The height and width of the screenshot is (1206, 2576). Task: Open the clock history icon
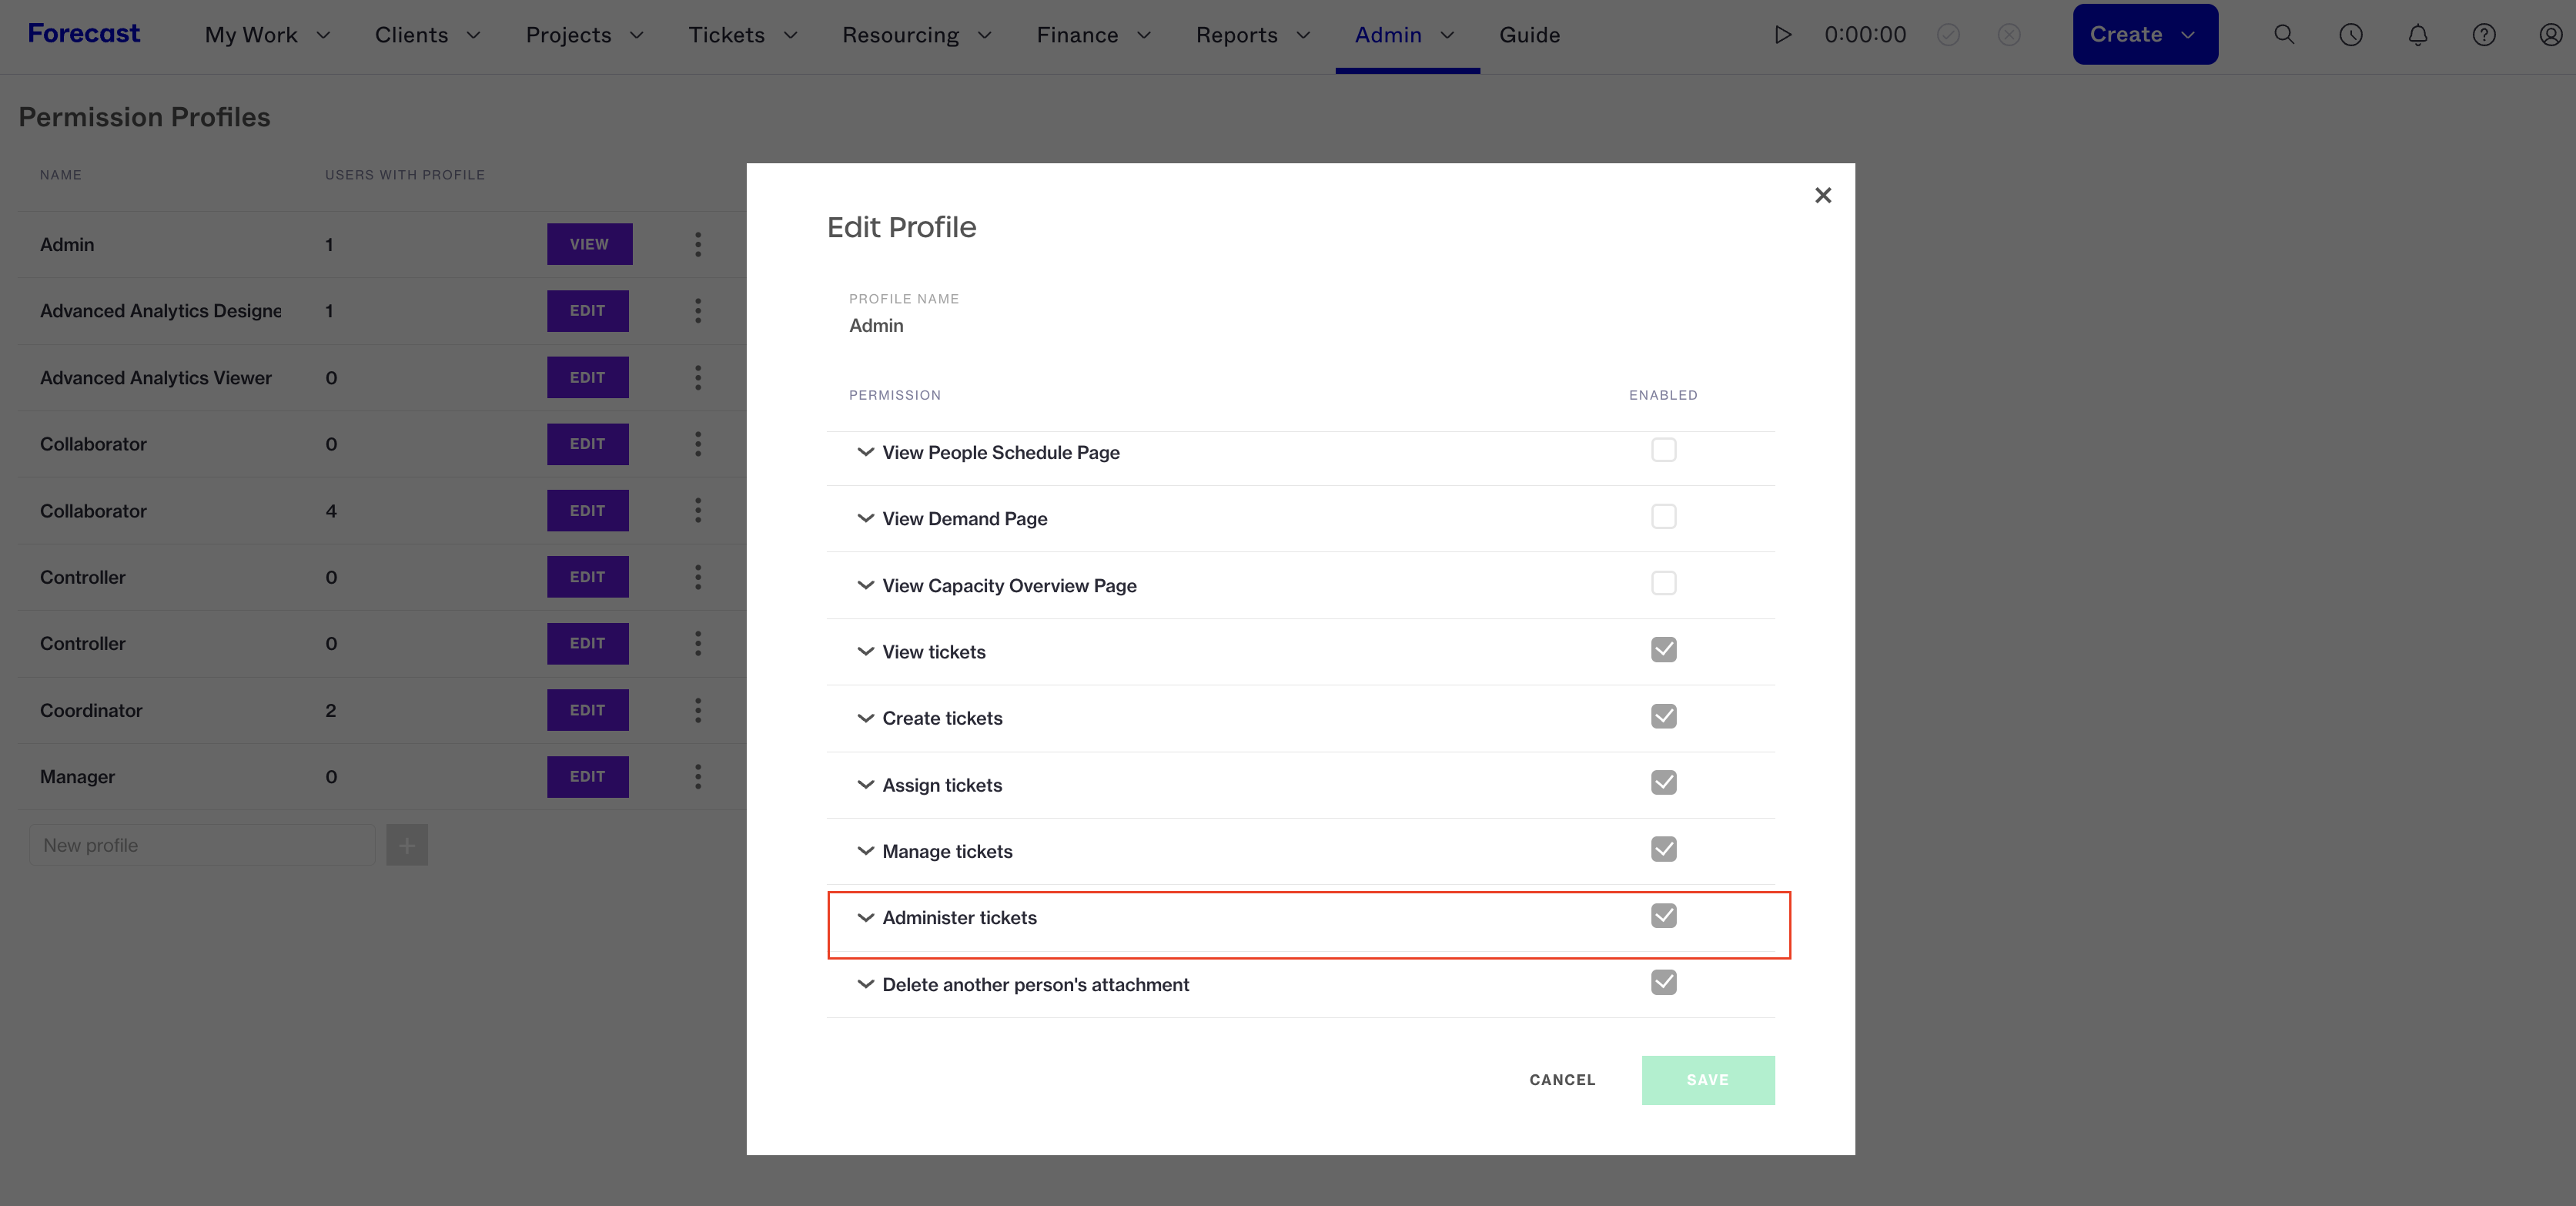[x=2351, y=35]
